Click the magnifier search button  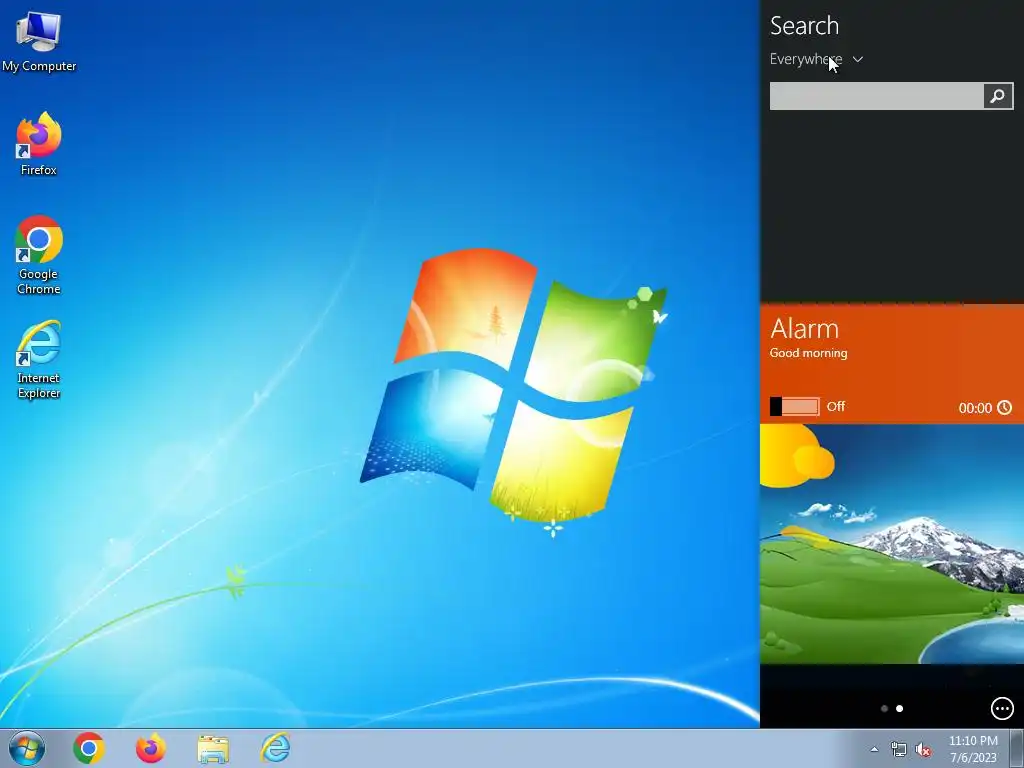[998, 96]
